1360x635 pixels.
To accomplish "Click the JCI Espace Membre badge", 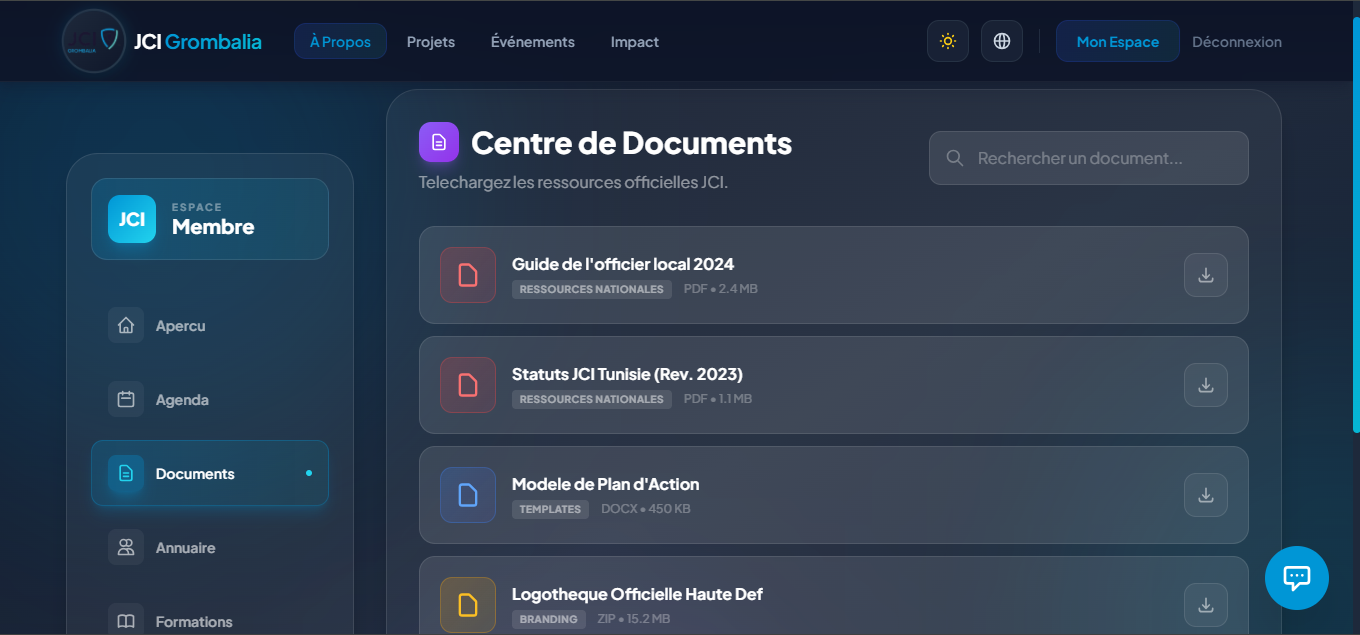I will 210,219.
